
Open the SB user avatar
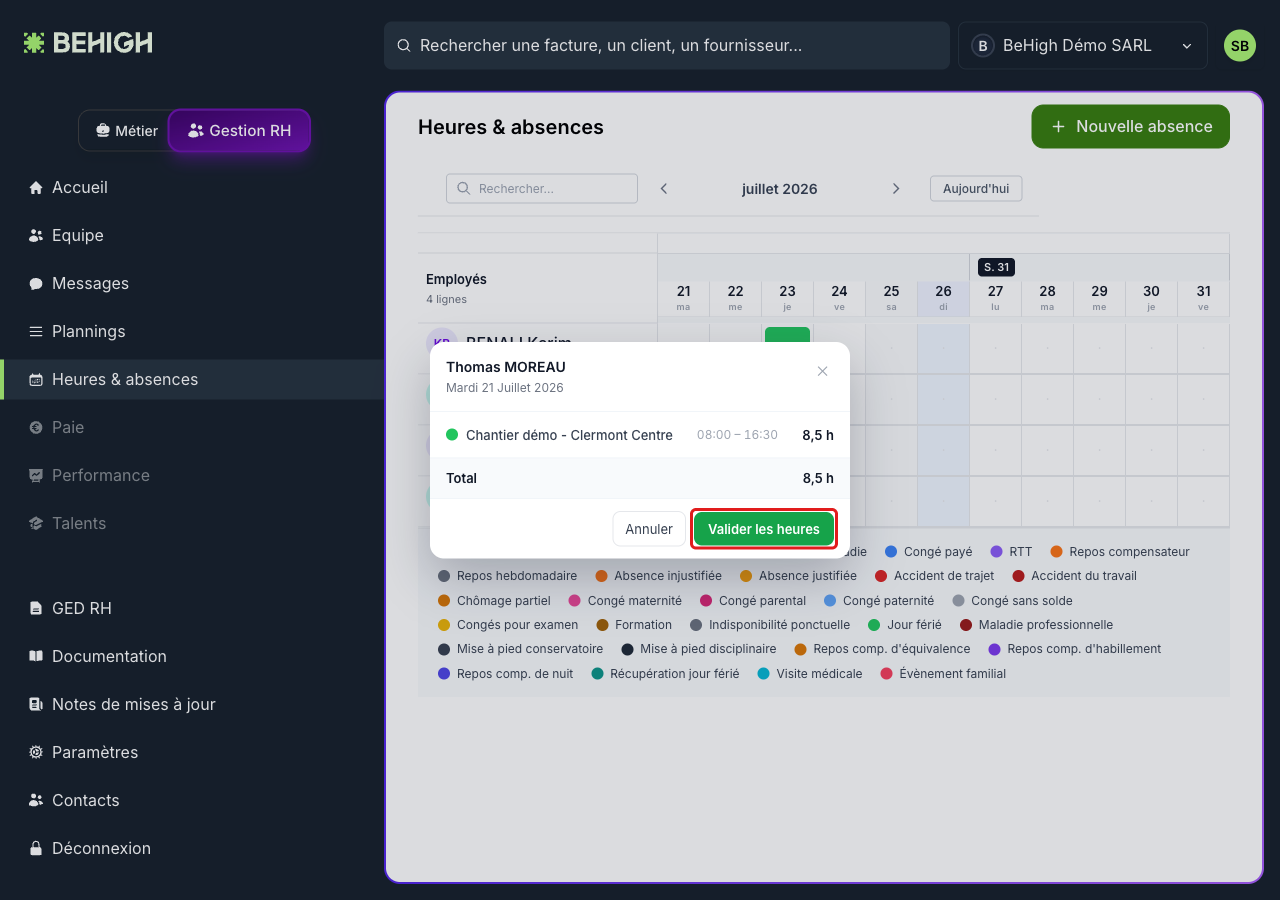tap(1240, 46)
